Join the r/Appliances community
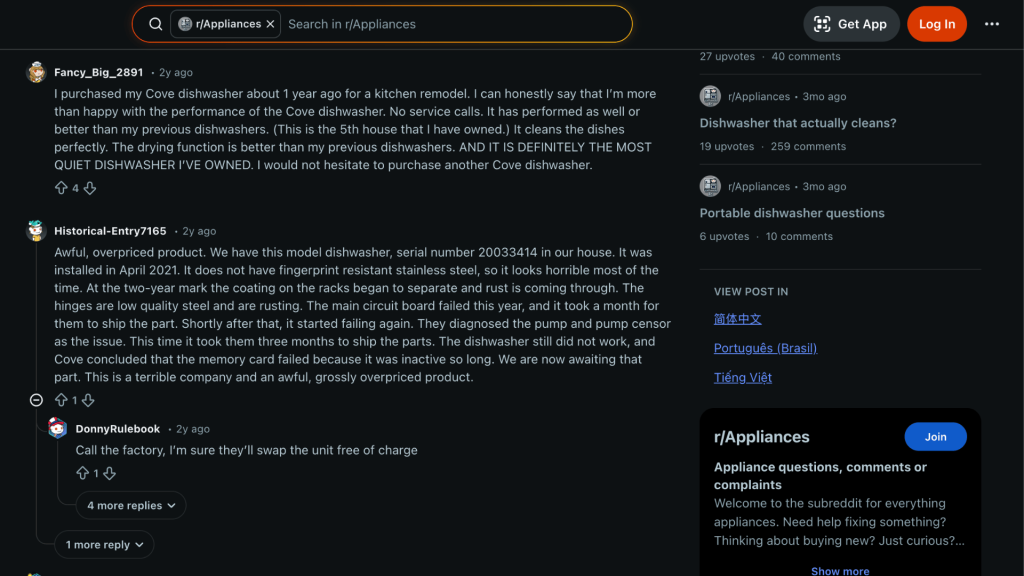 tap(935, 436)
